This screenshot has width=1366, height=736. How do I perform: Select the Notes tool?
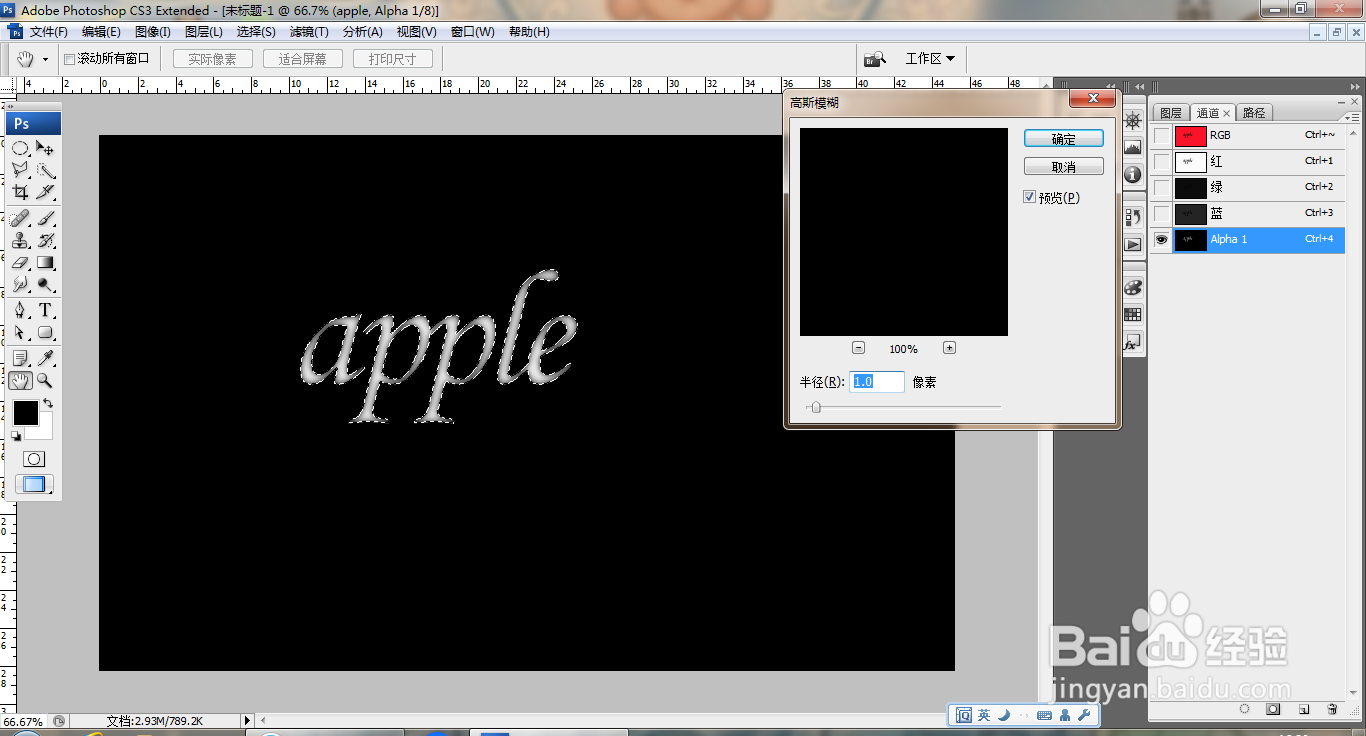coord(21,358)
